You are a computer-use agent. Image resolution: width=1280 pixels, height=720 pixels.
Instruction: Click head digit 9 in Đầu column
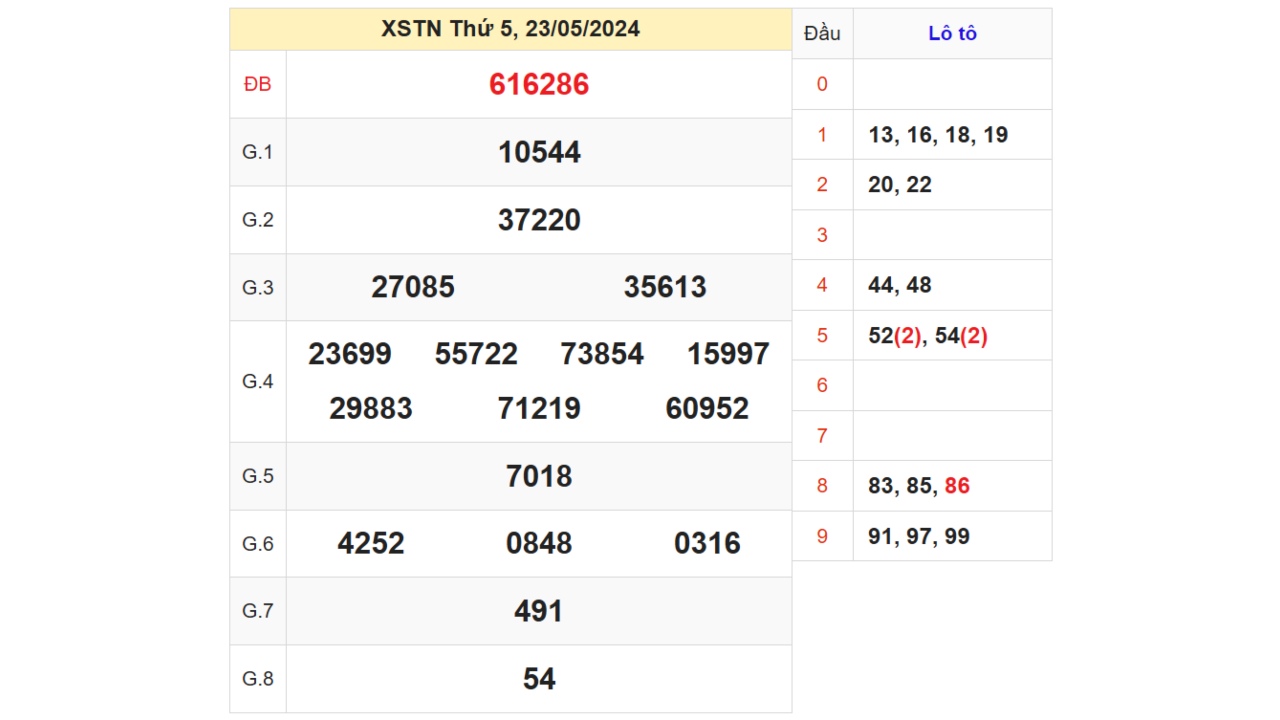(822, 537)
